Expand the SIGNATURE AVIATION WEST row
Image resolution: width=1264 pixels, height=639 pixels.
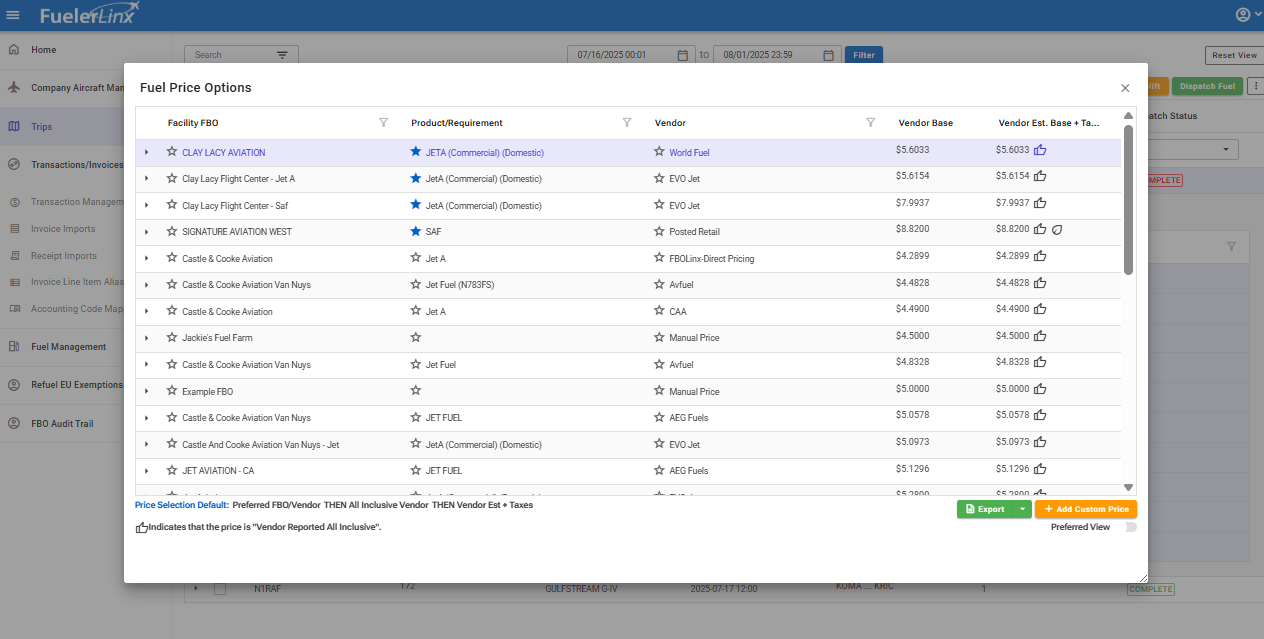pos(146,231)
